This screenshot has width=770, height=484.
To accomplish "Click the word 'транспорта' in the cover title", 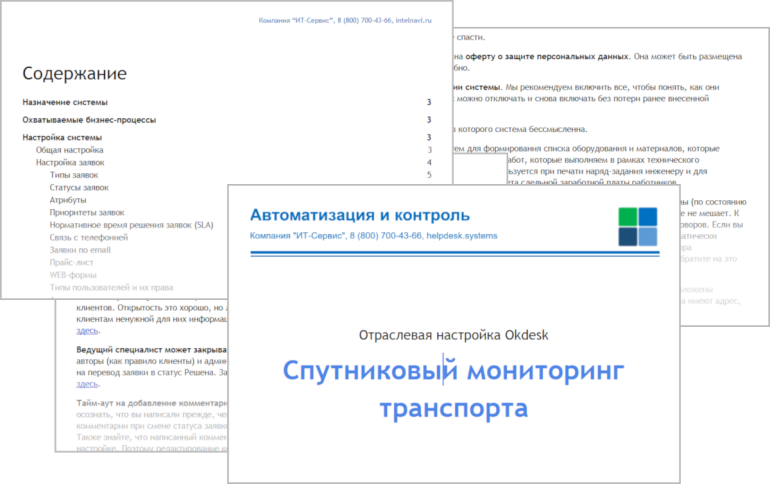I will tap(454, 408).
